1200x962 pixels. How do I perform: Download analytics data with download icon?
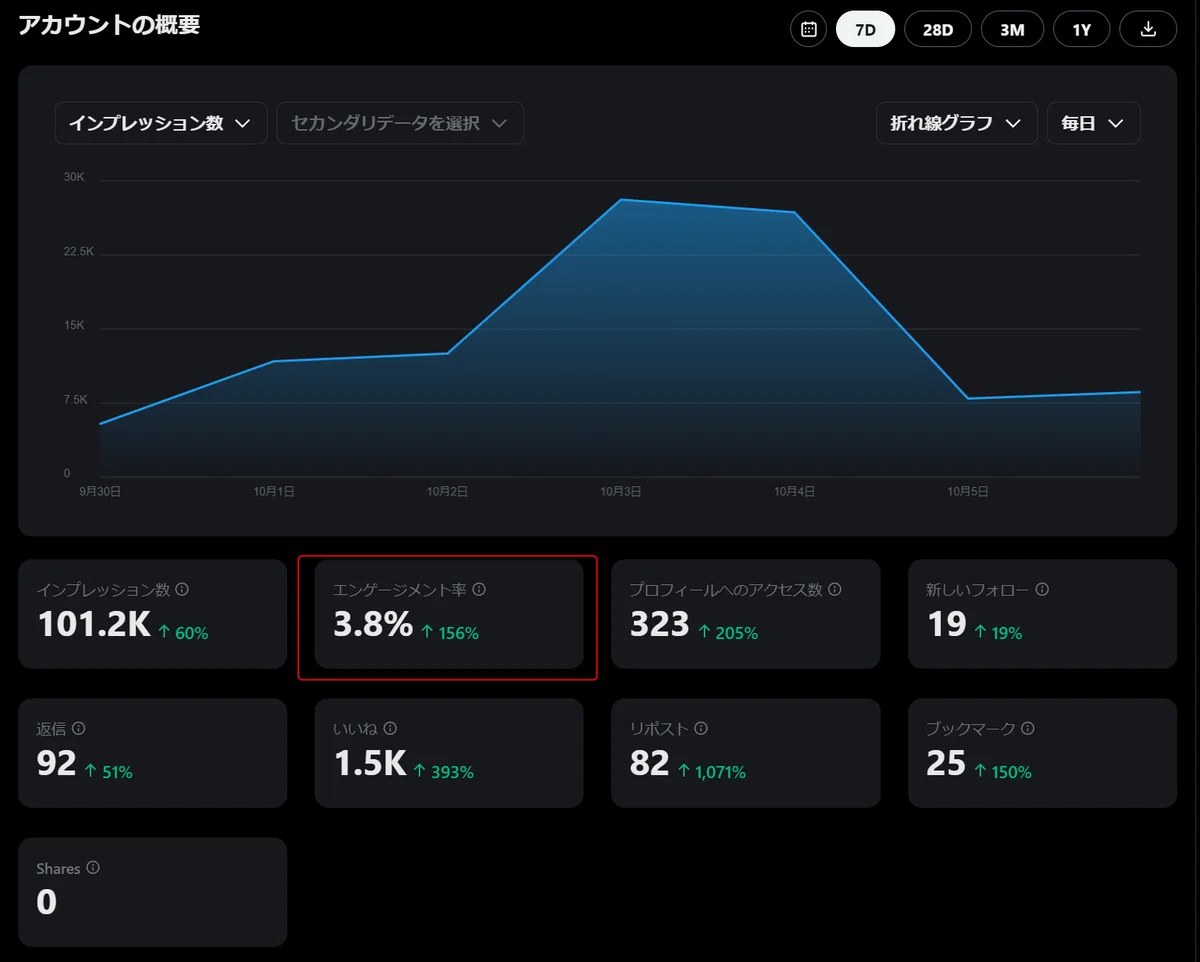pyautogui.click(x=1148, y=29)
